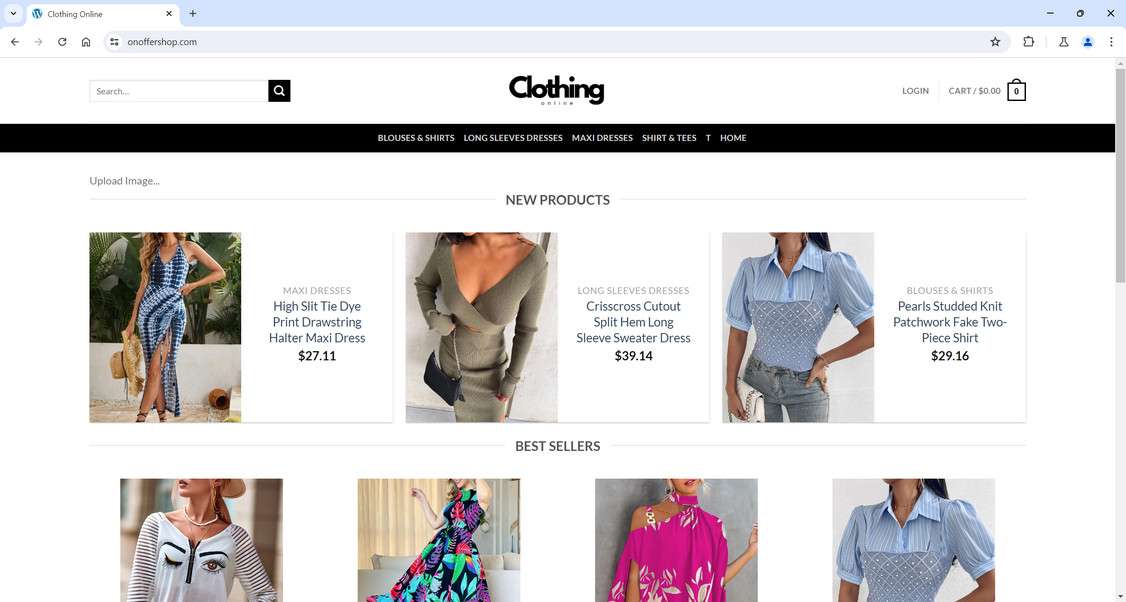
Task: Open the Chrome profile avatar icon
Action: [x=1088, y=42]
